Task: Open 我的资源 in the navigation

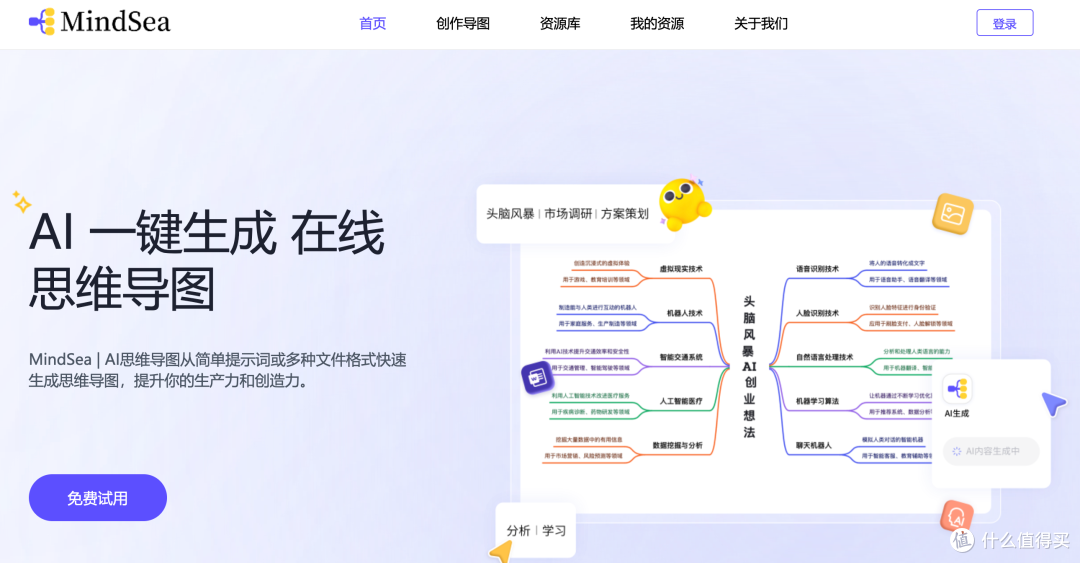Action: (657, 23)
